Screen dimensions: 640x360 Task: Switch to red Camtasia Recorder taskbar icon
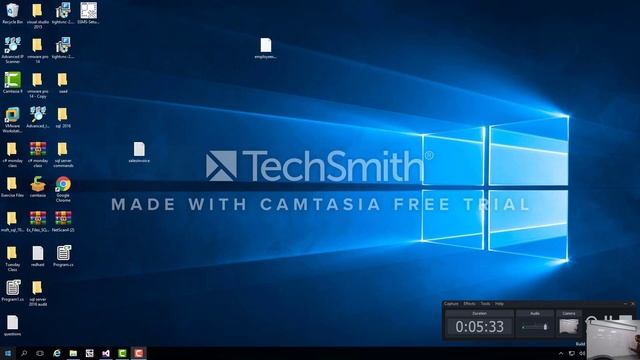click(138, 353)
